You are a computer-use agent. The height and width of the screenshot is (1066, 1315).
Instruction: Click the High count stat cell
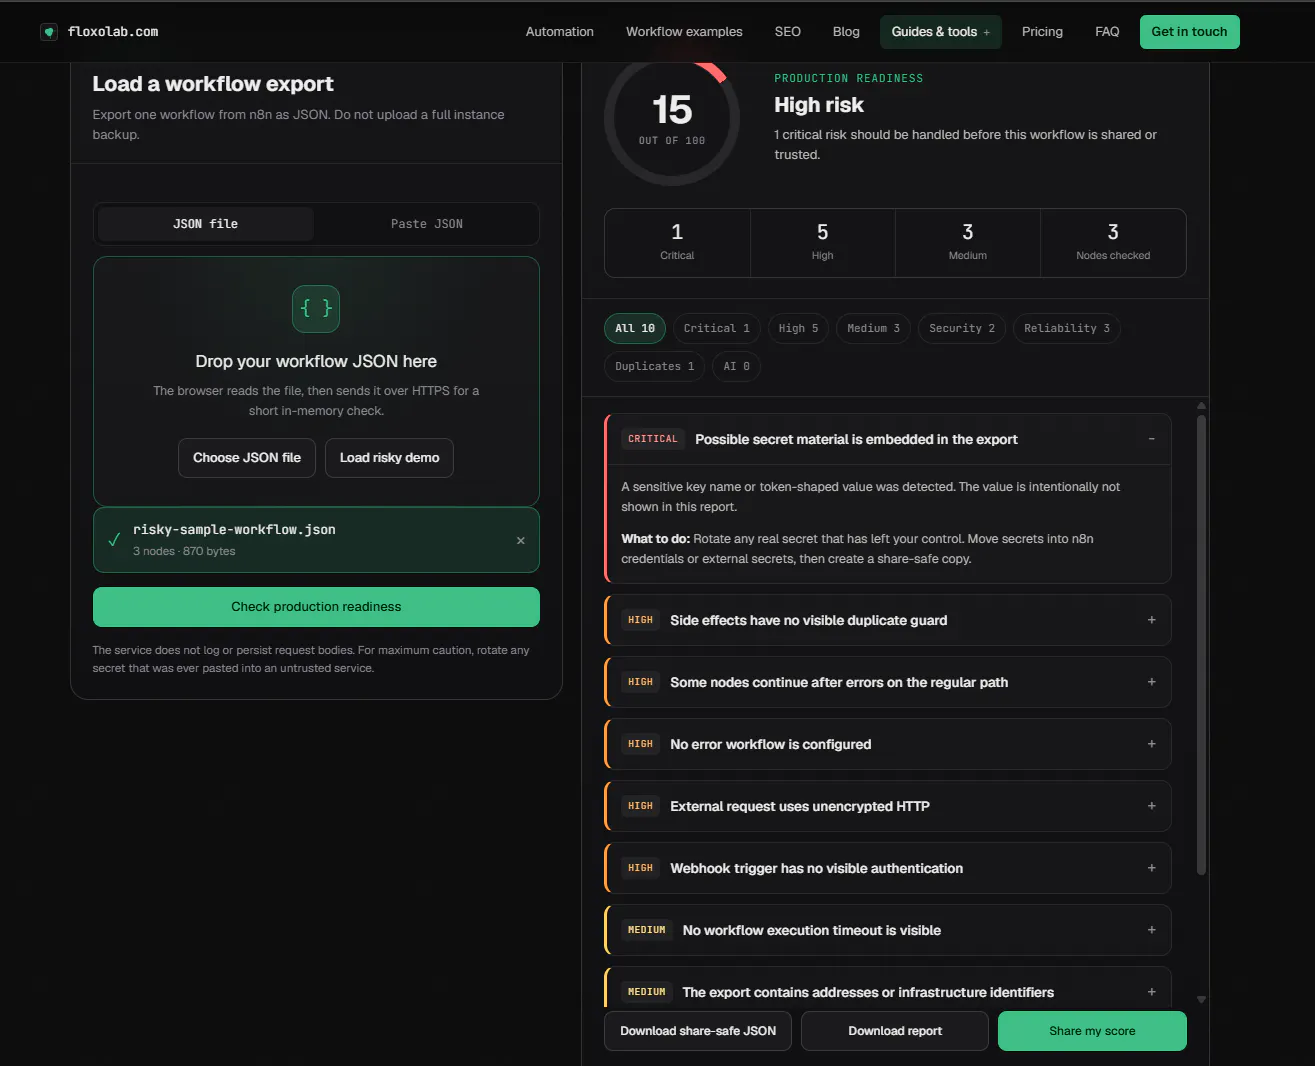coord(822,242)
